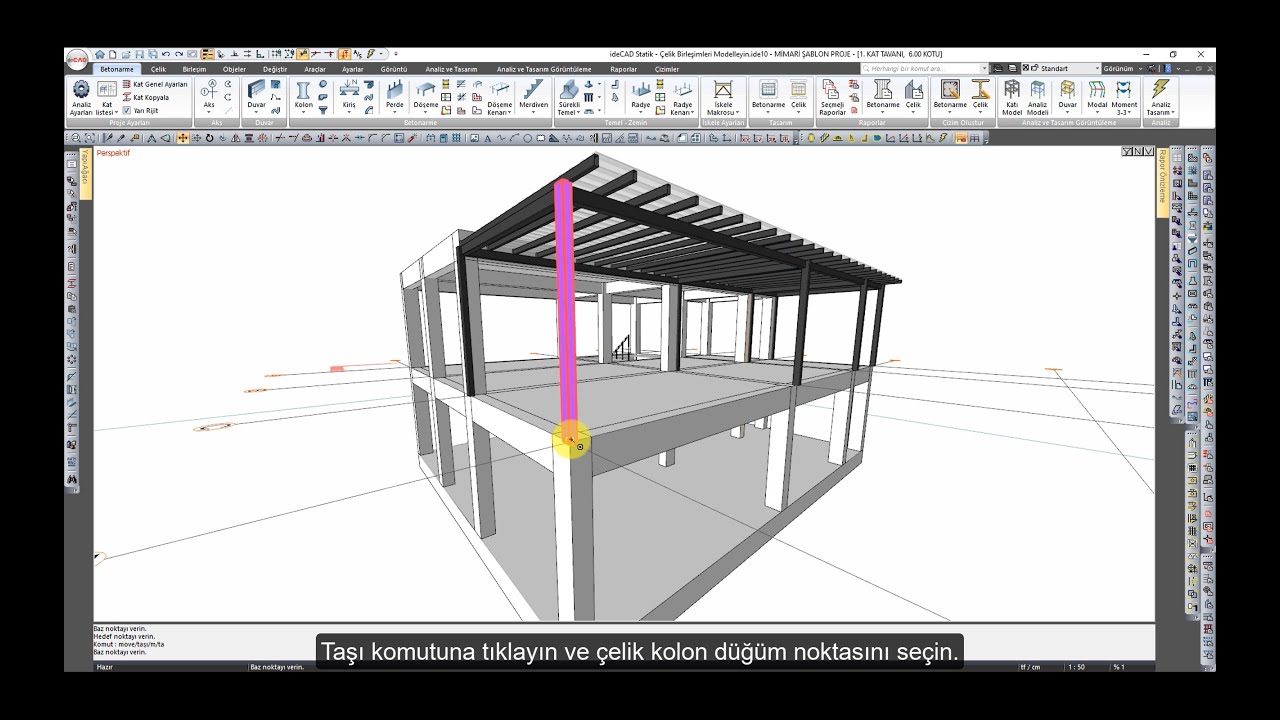
Task: Click the Aks axis tool icon
Action: (209, 90)
